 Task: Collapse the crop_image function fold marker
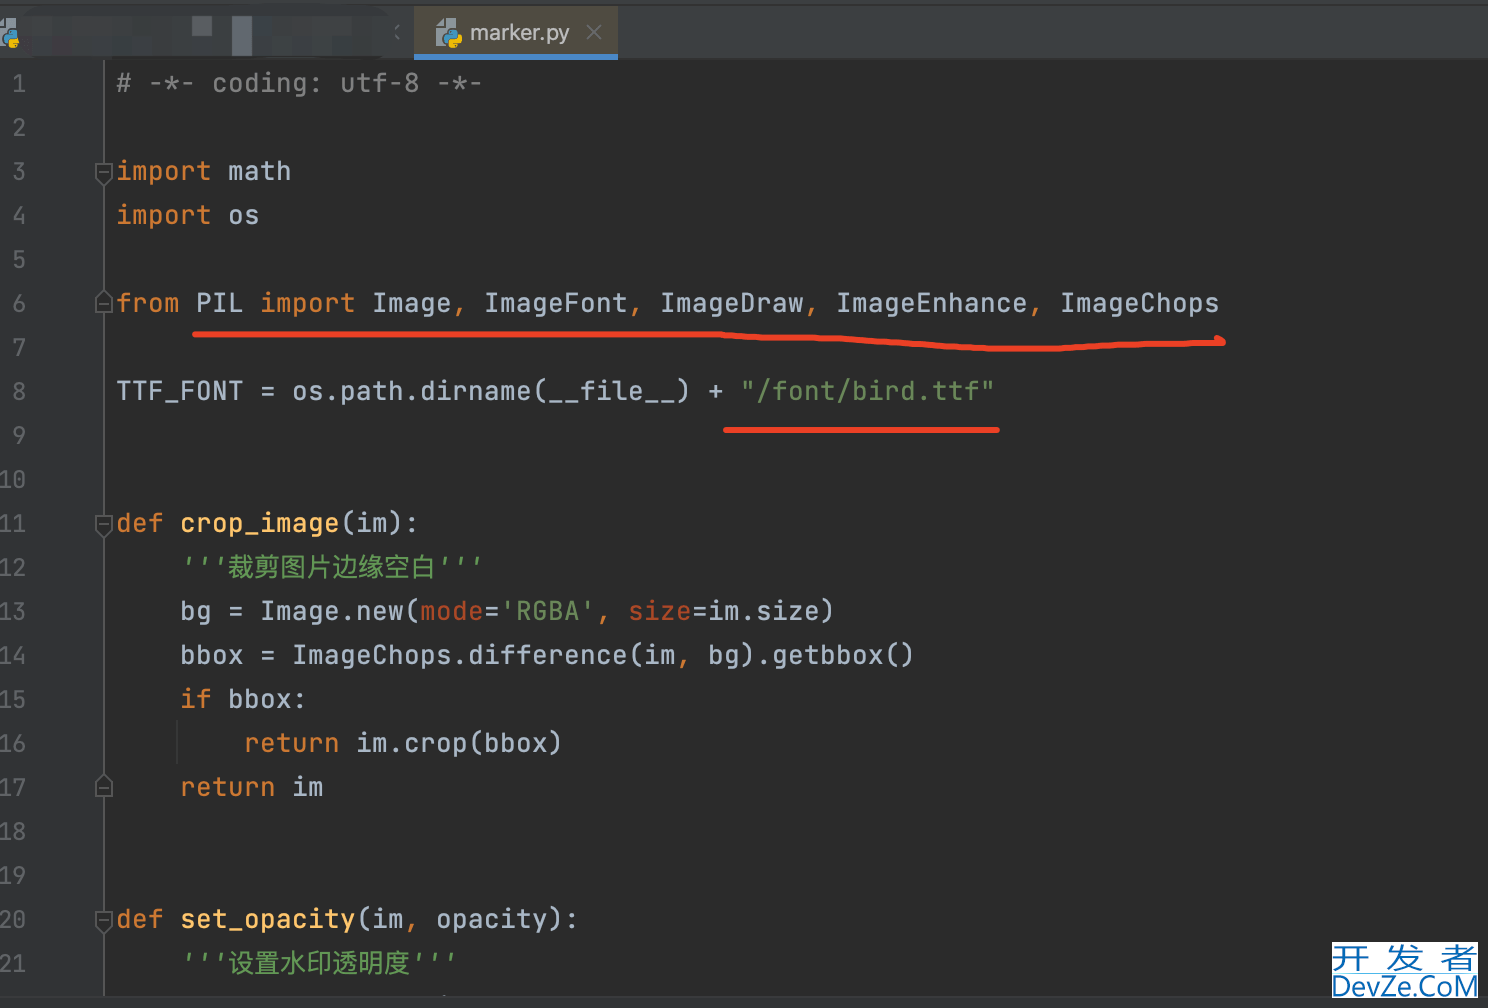coord(103,524)
